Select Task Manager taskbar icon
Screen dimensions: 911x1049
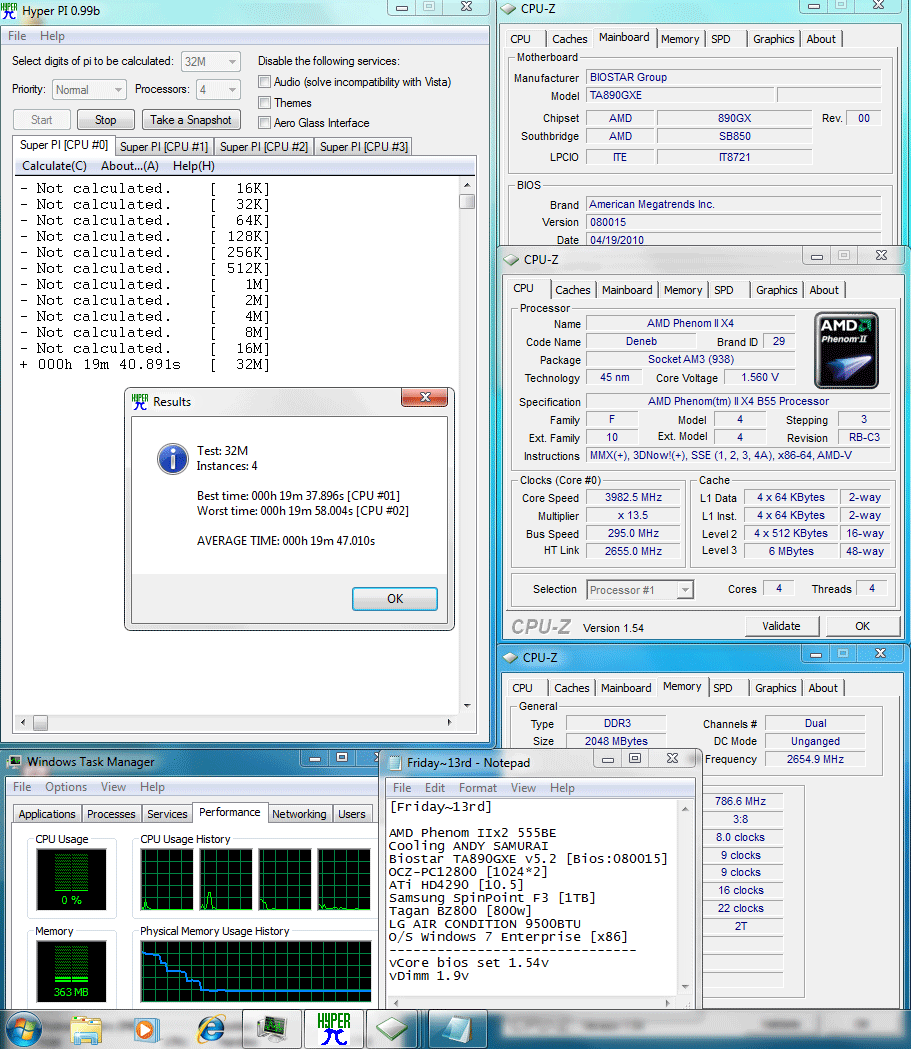tap(272, 1030)
